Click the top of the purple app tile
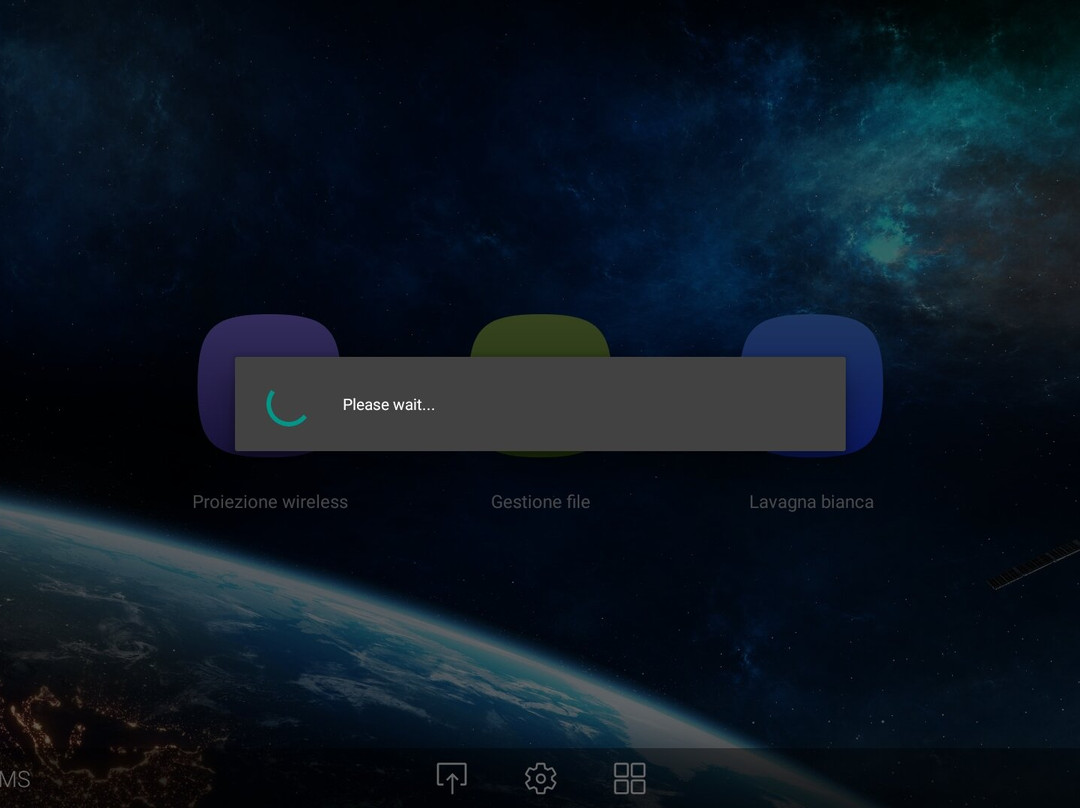1080x808 pixels. [x=268, y=335]
